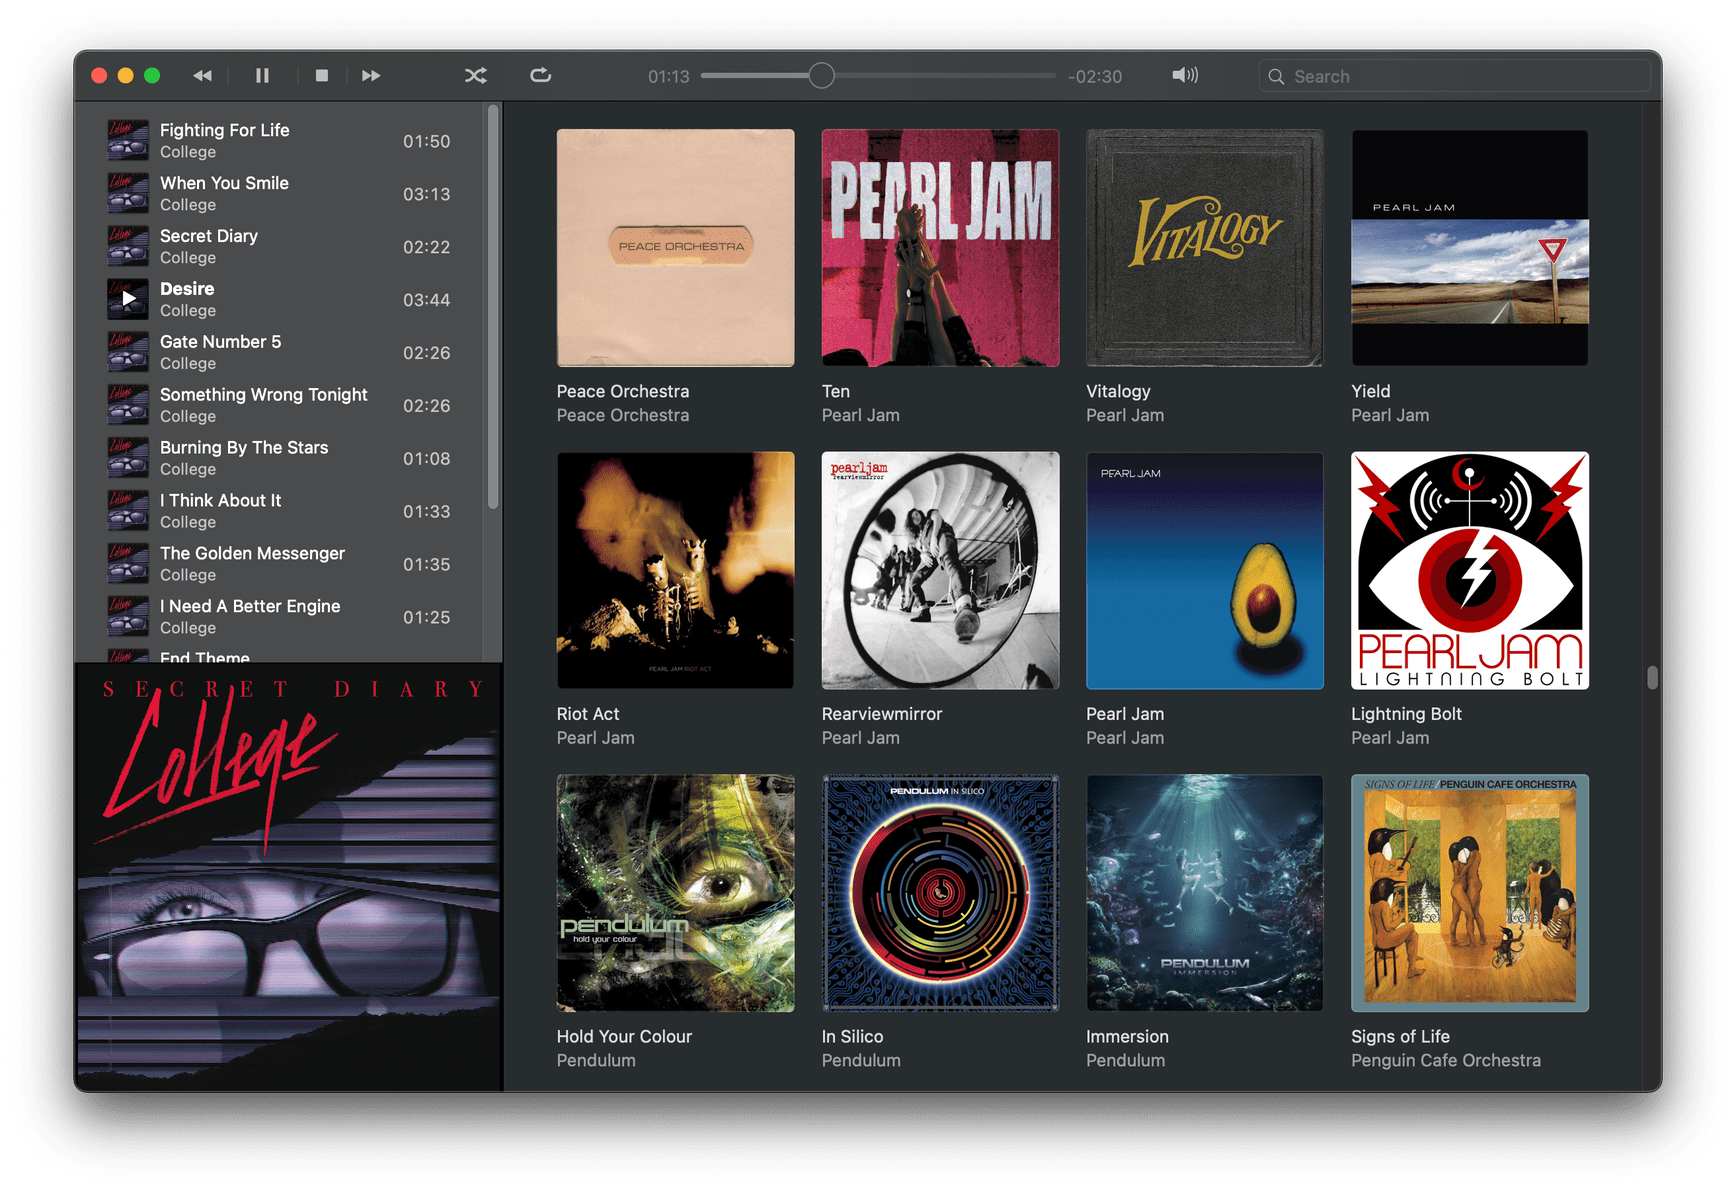Stop playback
Viewport: 1736px width, 1190px height.
pyautogui.click(x=321, y=75)
